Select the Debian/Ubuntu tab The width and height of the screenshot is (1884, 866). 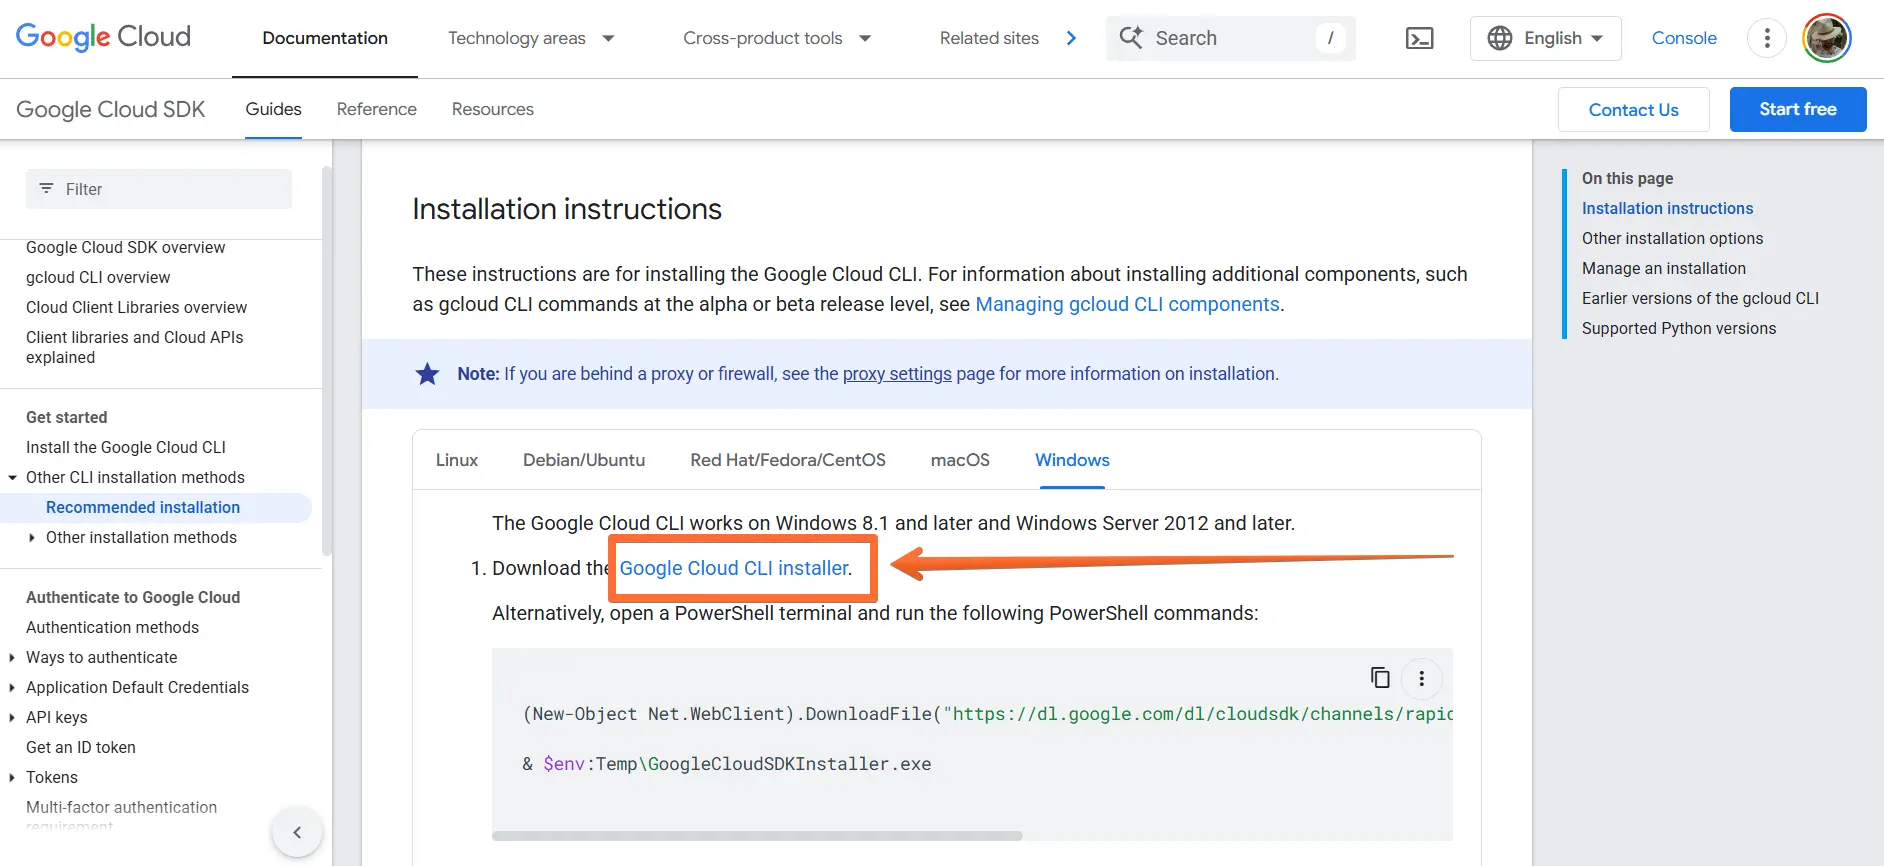(584, 460)
